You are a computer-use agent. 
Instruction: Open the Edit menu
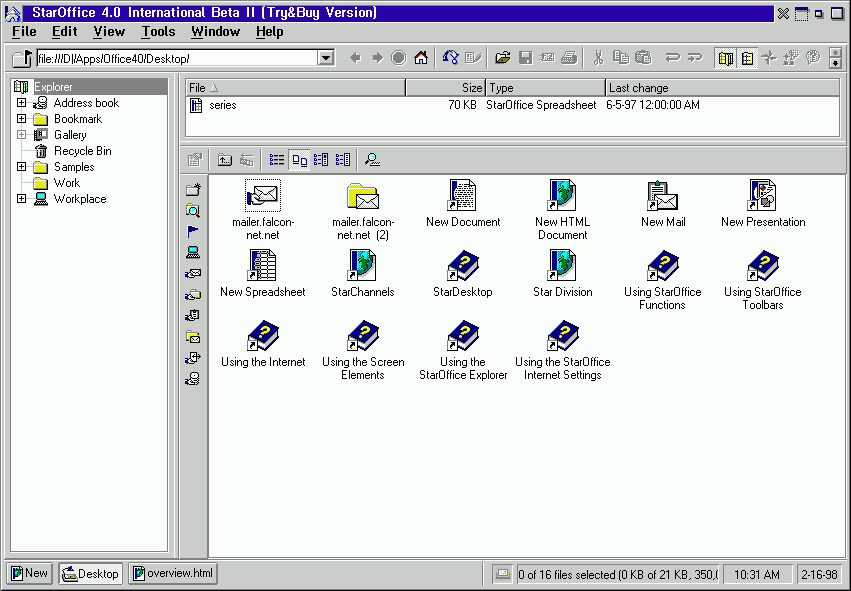click(x=65, y=32)
